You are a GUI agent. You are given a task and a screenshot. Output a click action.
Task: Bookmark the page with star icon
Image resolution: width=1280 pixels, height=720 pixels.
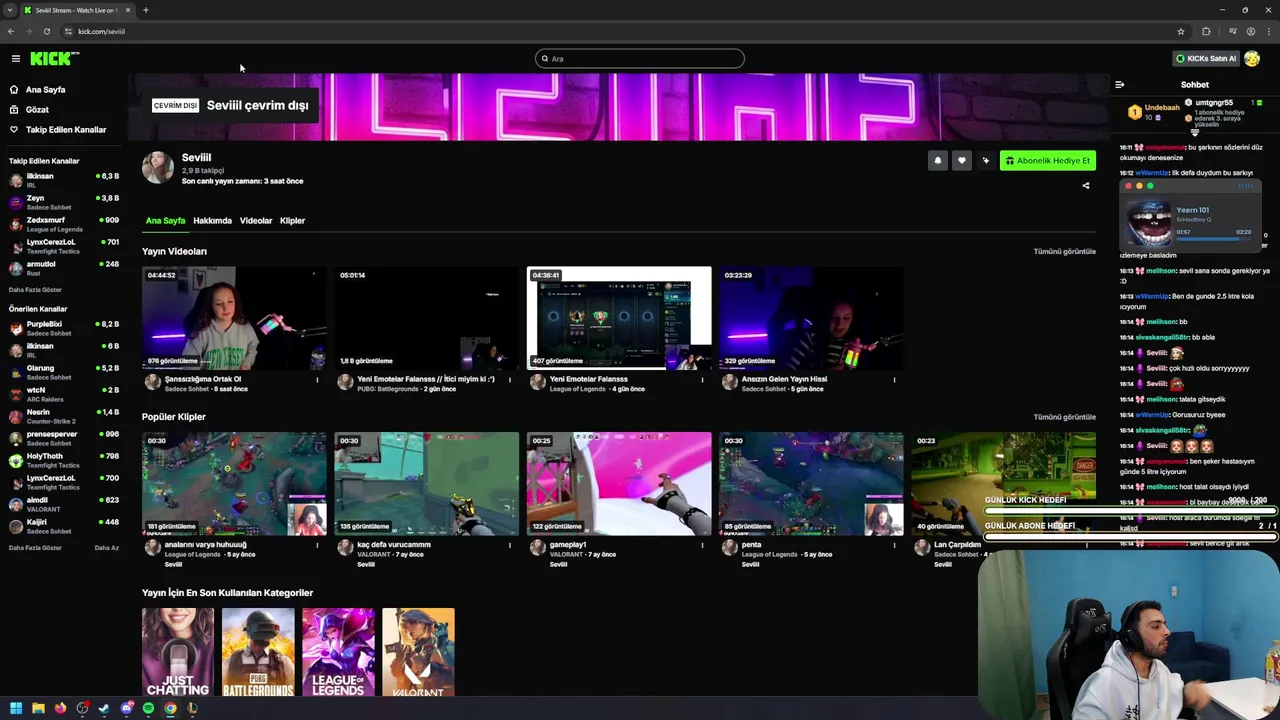[x=1181, y=32]
